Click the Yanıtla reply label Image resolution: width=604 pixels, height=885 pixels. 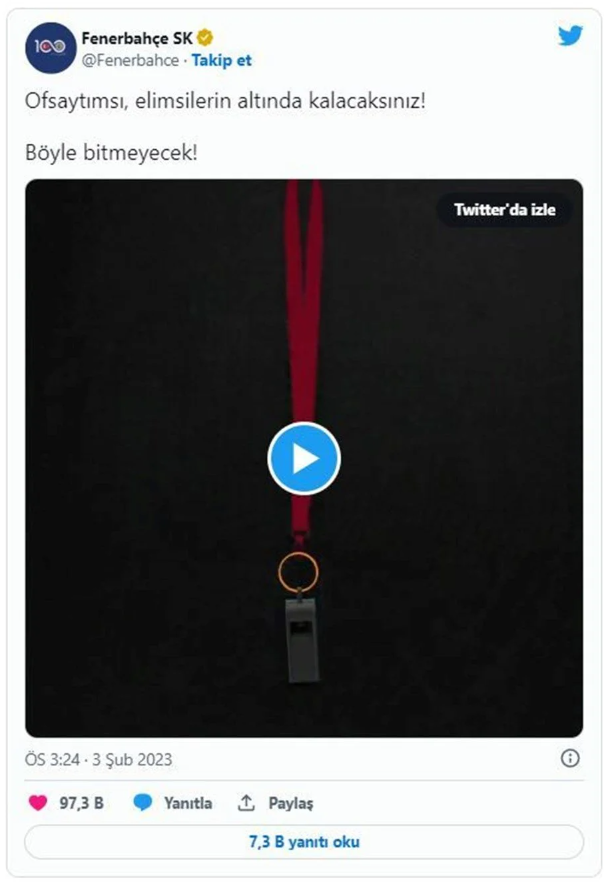(x=188, y=803)
